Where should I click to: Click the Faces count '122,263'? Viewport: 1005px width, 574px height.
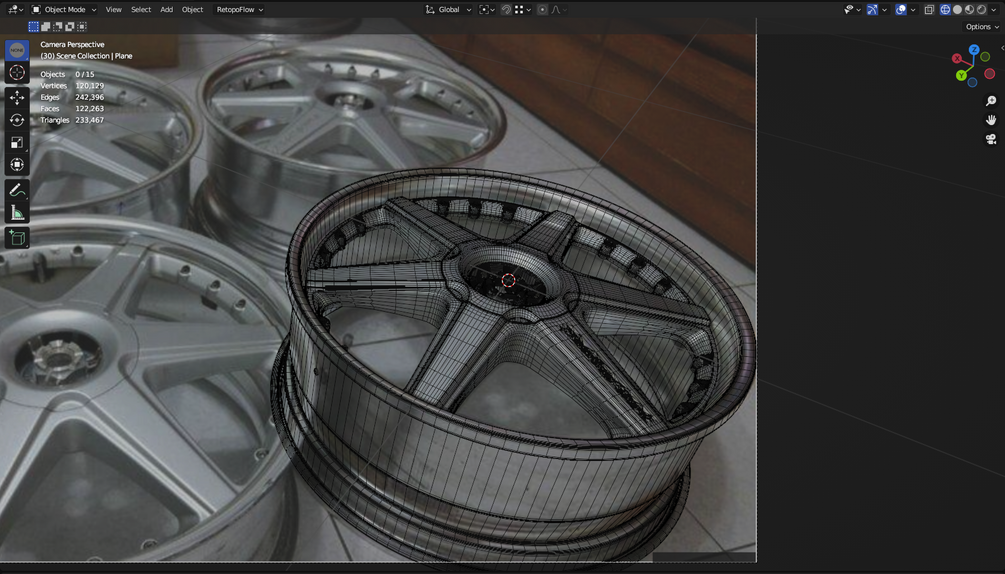point(89,108)
